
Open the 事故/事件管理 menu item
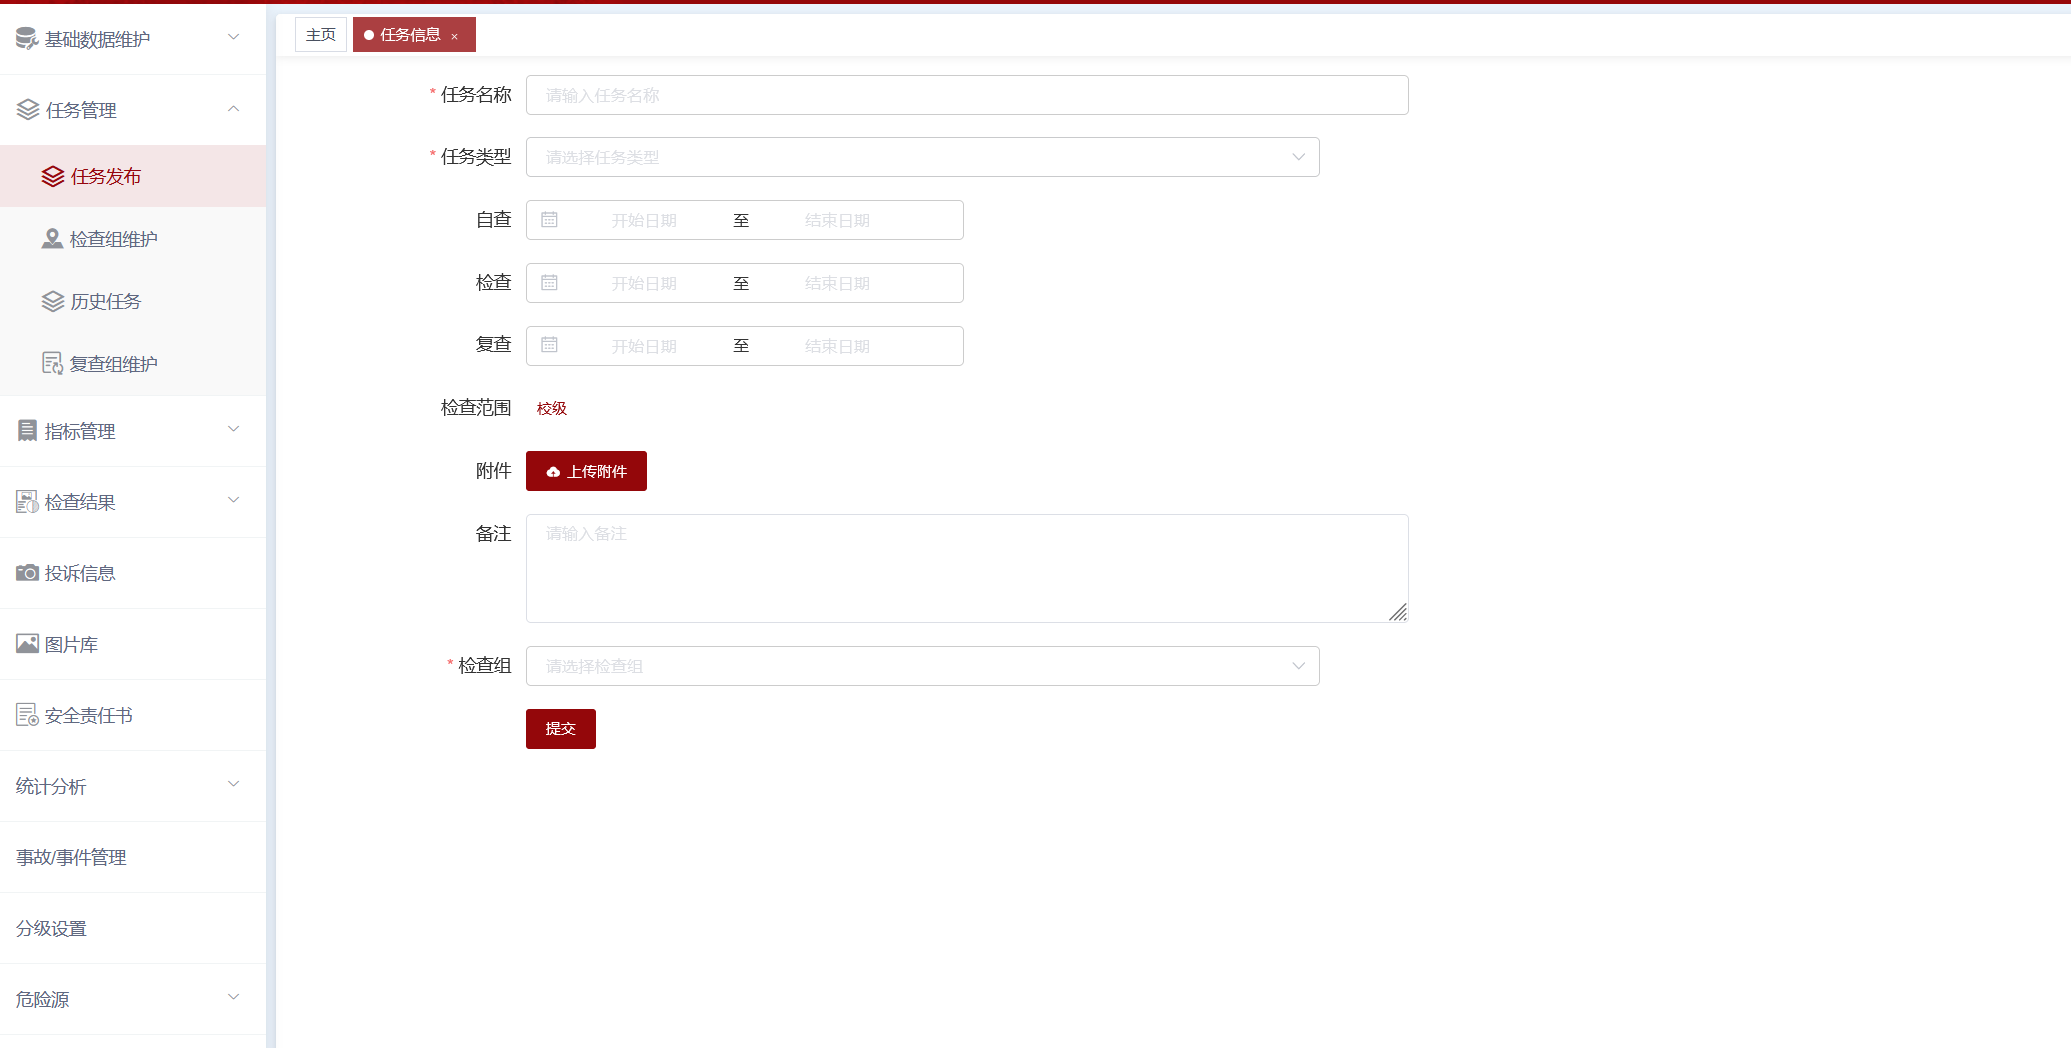click(x=133, y=857)
